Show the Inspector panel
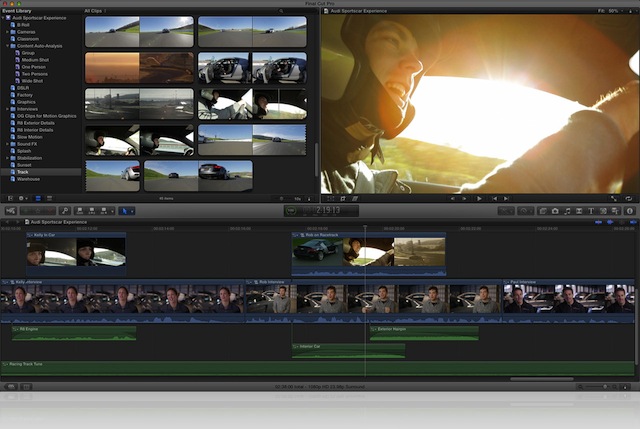The height and width of the screenshot is (429, 640). 629,211
